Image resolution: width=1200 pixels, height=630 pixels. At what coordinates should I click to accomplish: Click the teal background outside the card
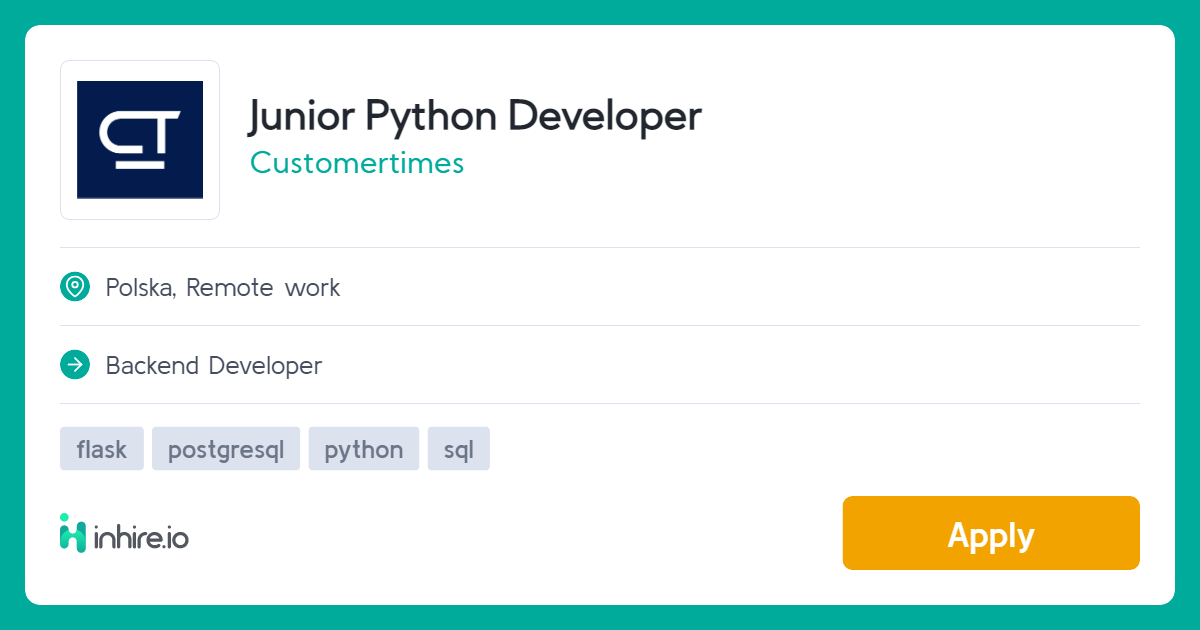tap(600, 12)
